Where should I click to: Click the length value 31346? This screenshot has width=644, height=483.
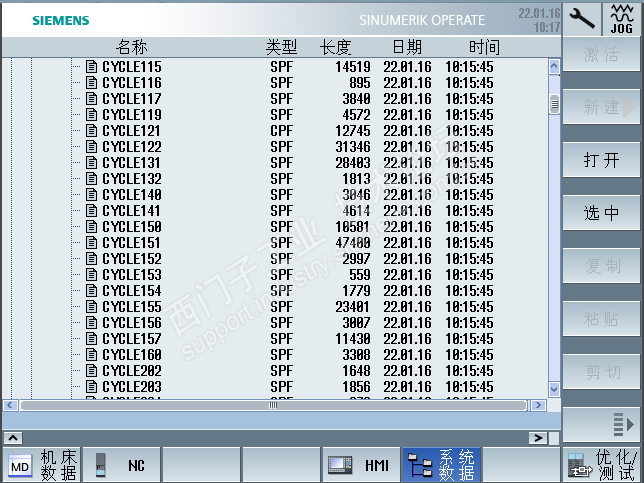[353, 147]
